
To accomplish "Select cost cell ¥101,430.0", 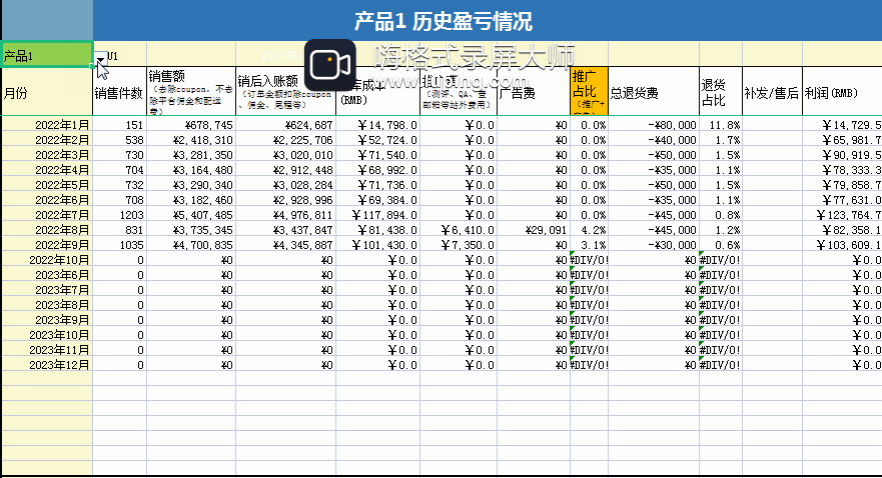I will [378, 245].
